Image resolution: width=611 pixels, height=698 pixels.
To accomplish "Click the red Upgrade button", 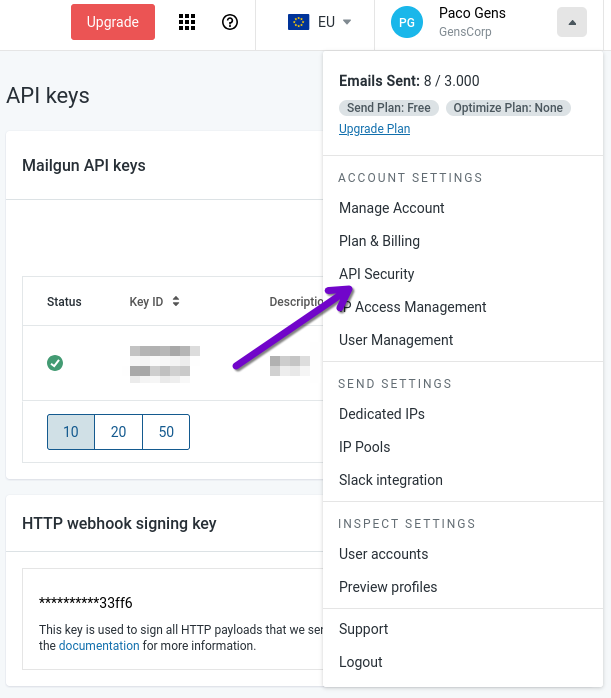I will [113, 22].
